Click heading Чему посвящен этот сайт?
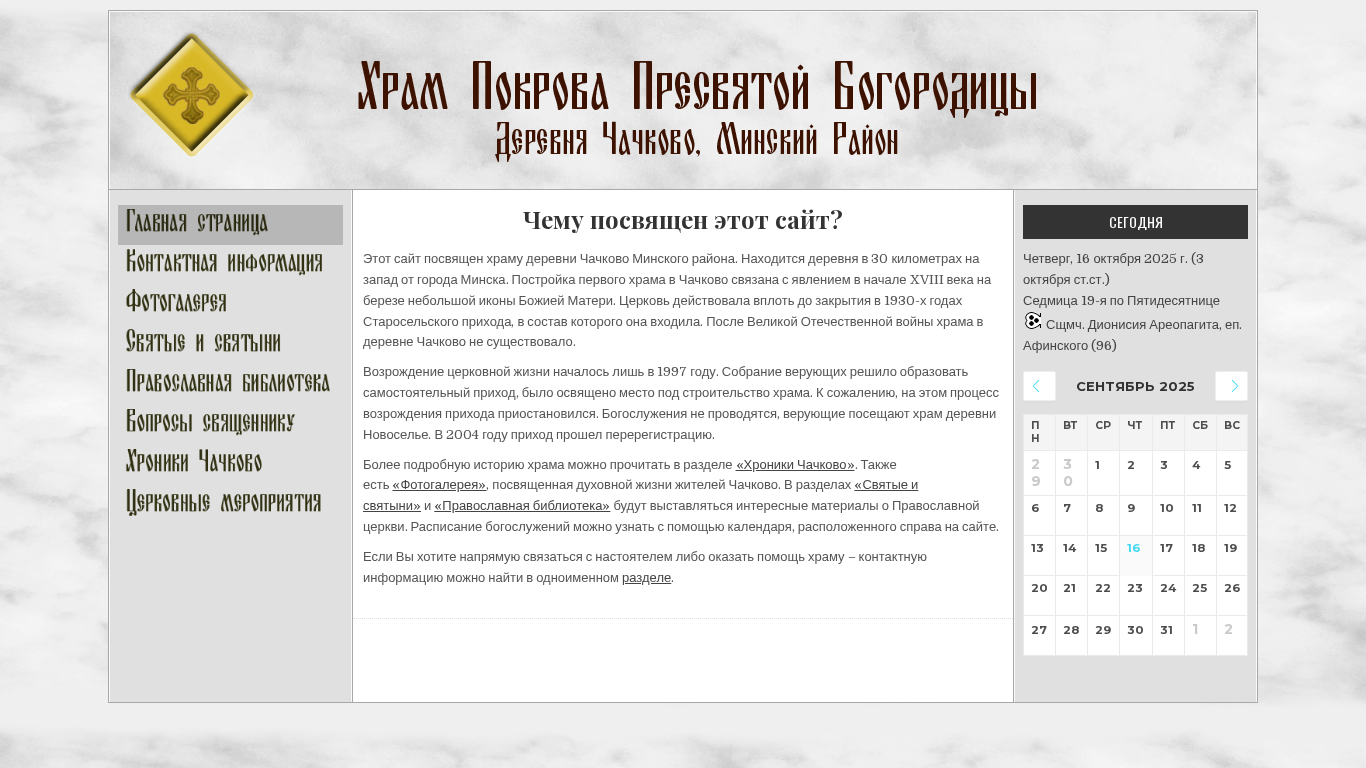This screenshot has width=1366, height=768. [683, 220]
